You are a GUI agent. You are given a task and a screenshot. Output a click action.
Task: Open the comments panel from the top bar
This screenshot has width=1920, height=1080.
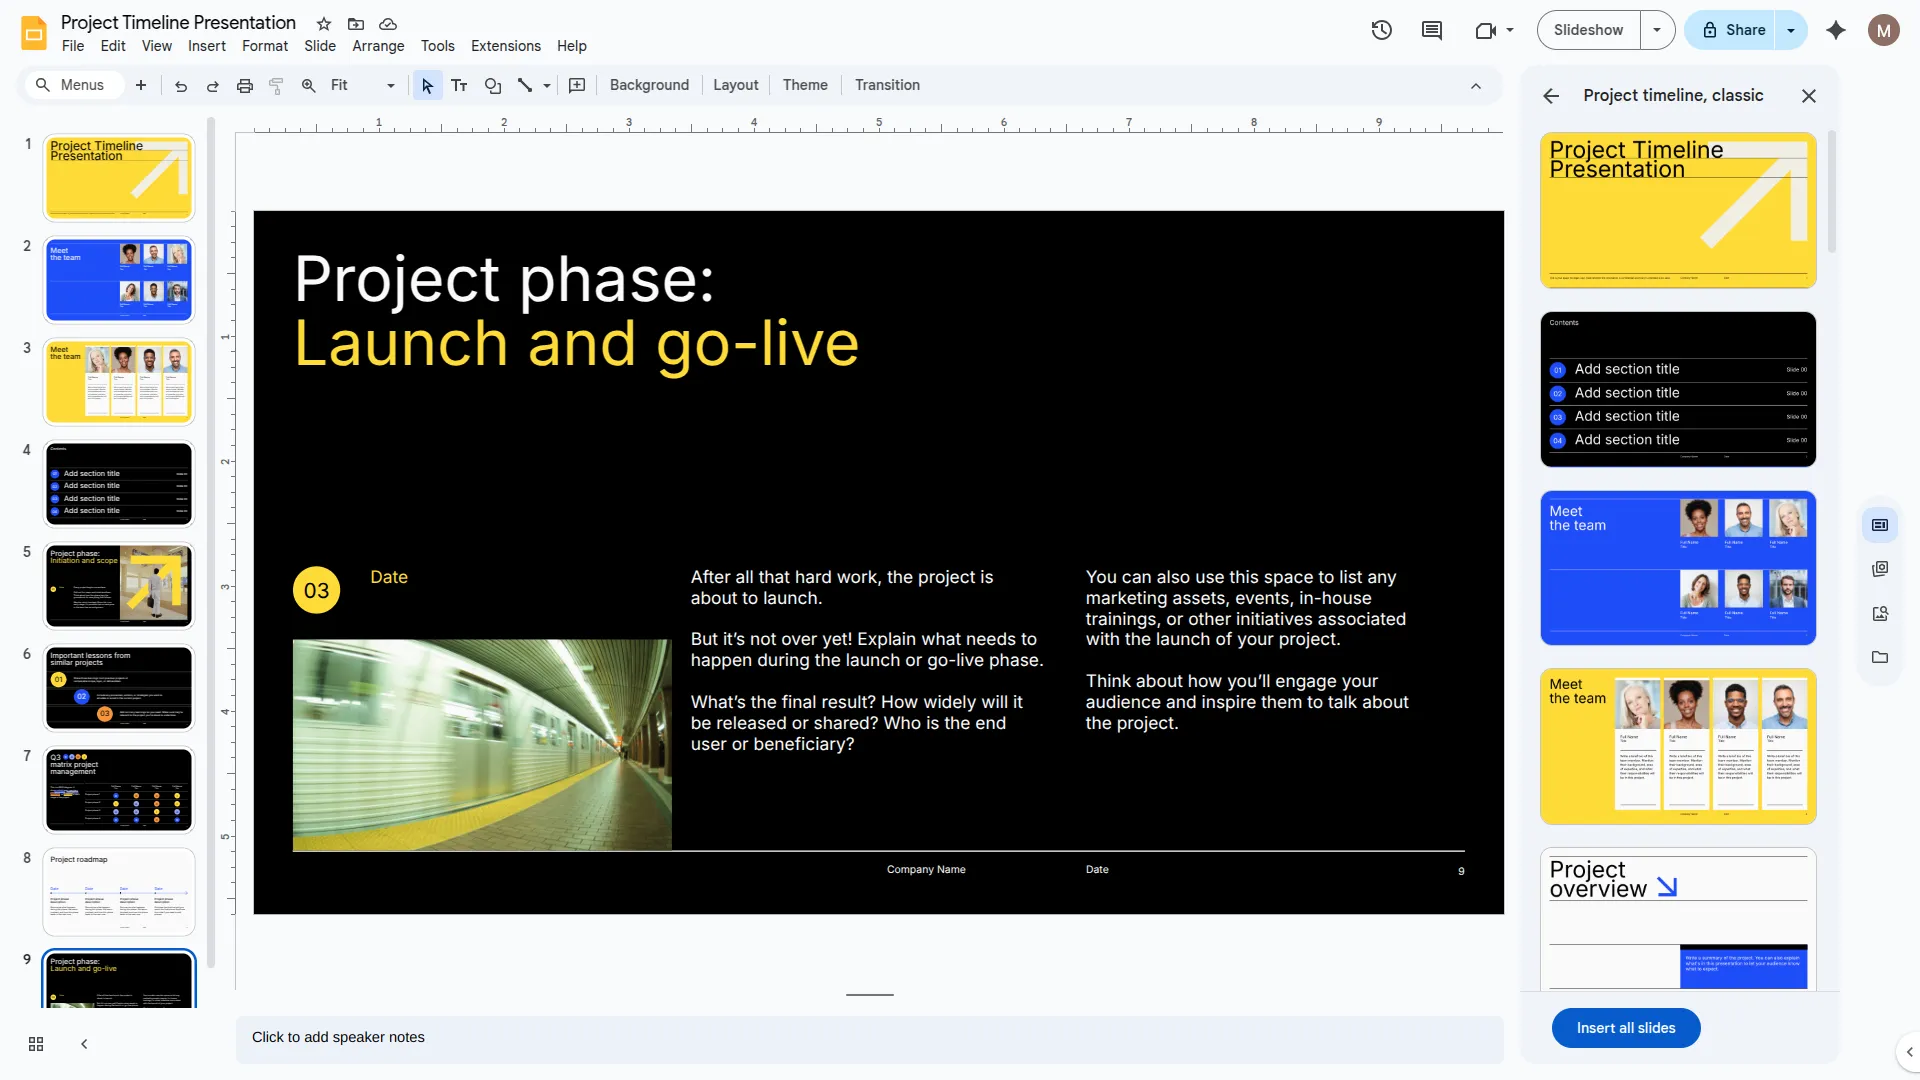pos(1431,30)
